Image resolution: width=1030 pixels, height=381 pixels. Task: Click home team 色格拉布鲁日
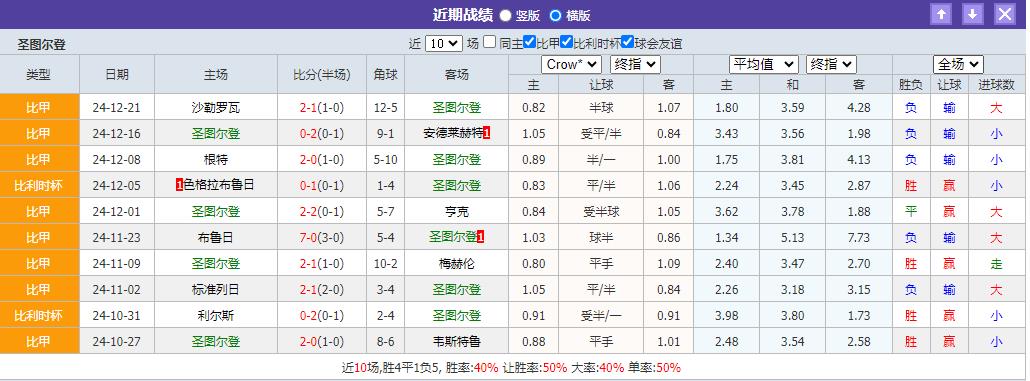pyautogui.click(x=219, y=185)
